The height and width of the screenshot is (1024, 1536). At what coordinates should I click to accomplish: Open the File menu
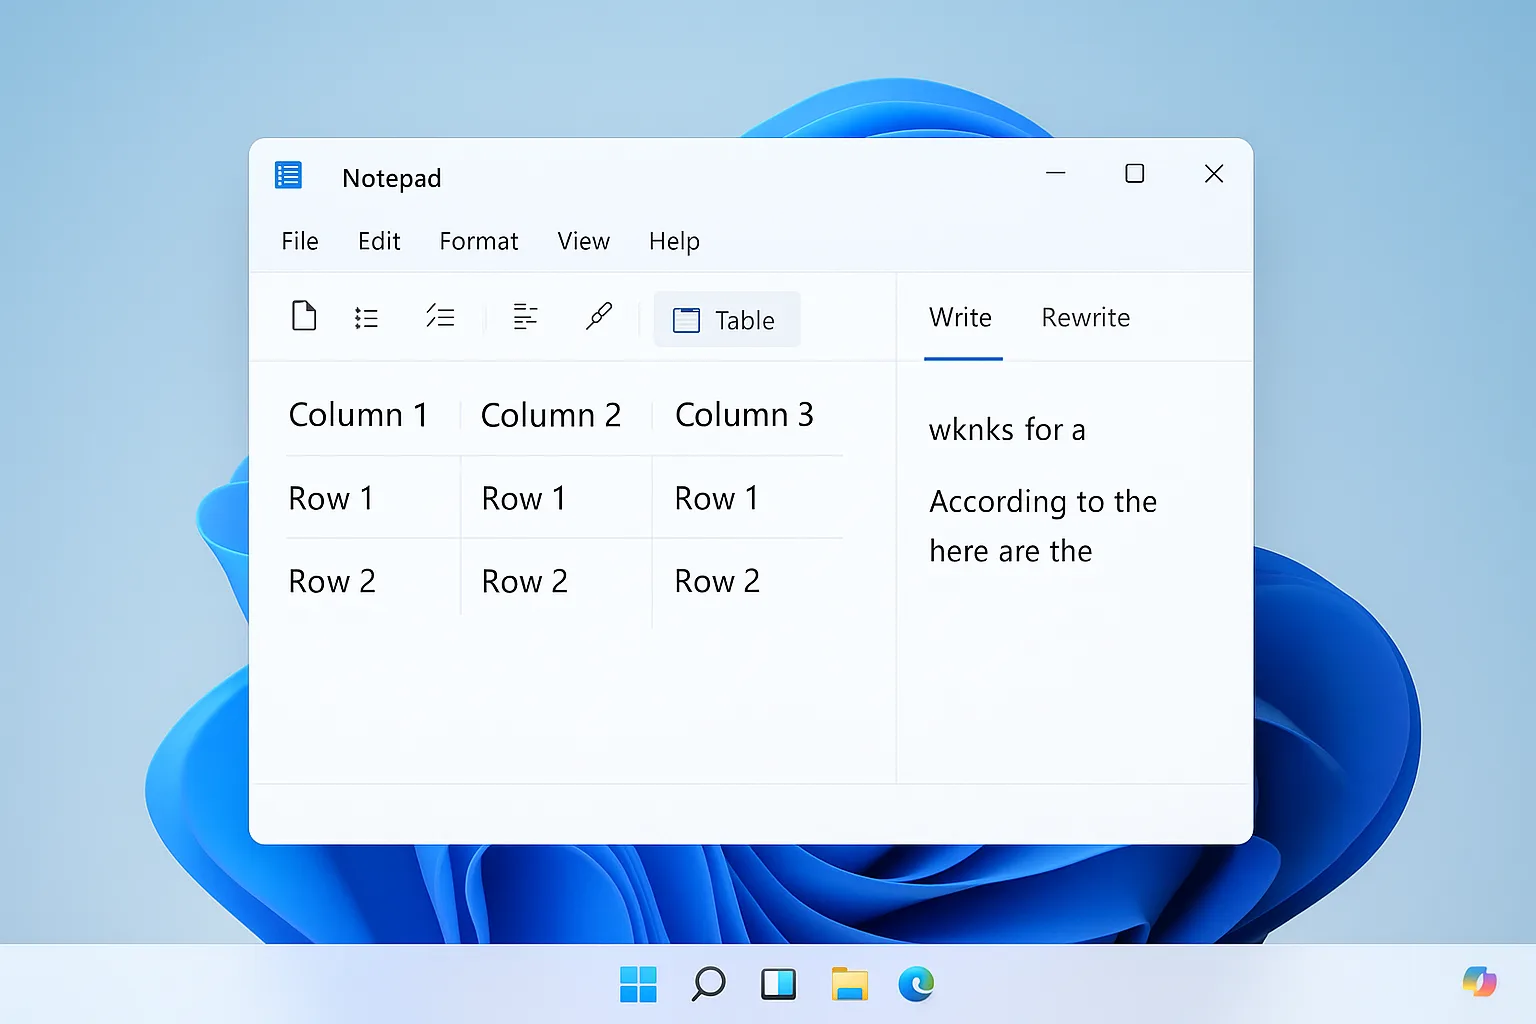click(299, 241)
